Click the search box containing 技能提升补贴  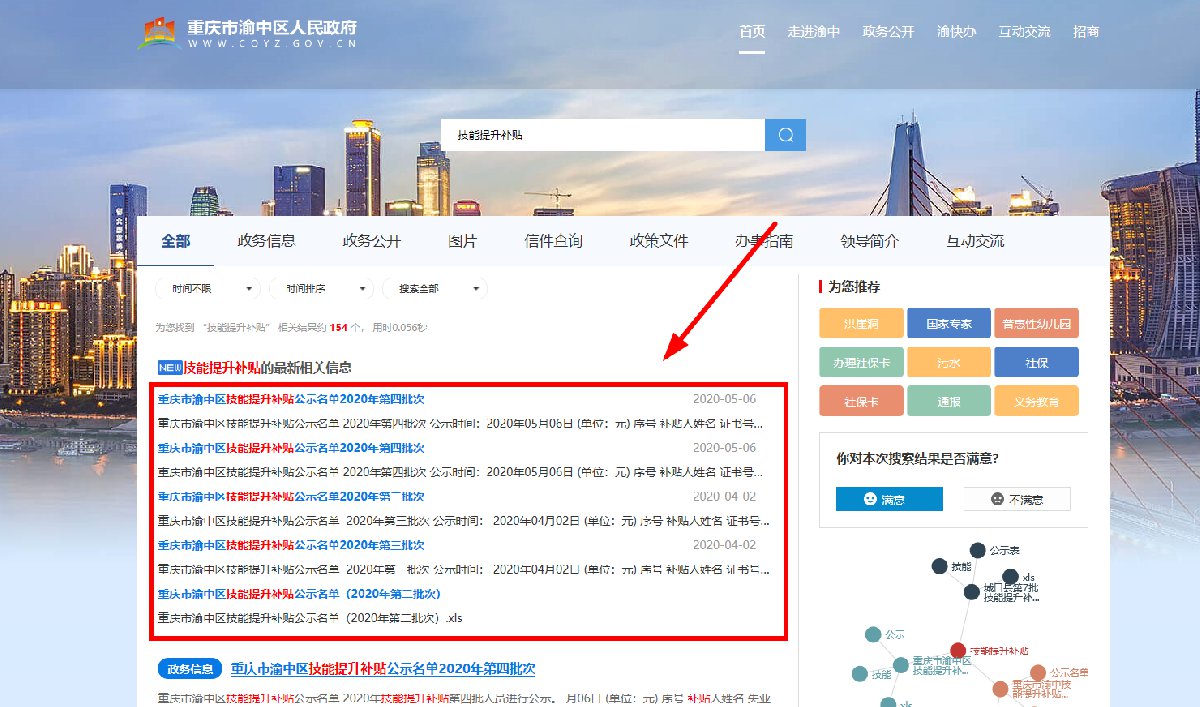(x=602, y=135)
